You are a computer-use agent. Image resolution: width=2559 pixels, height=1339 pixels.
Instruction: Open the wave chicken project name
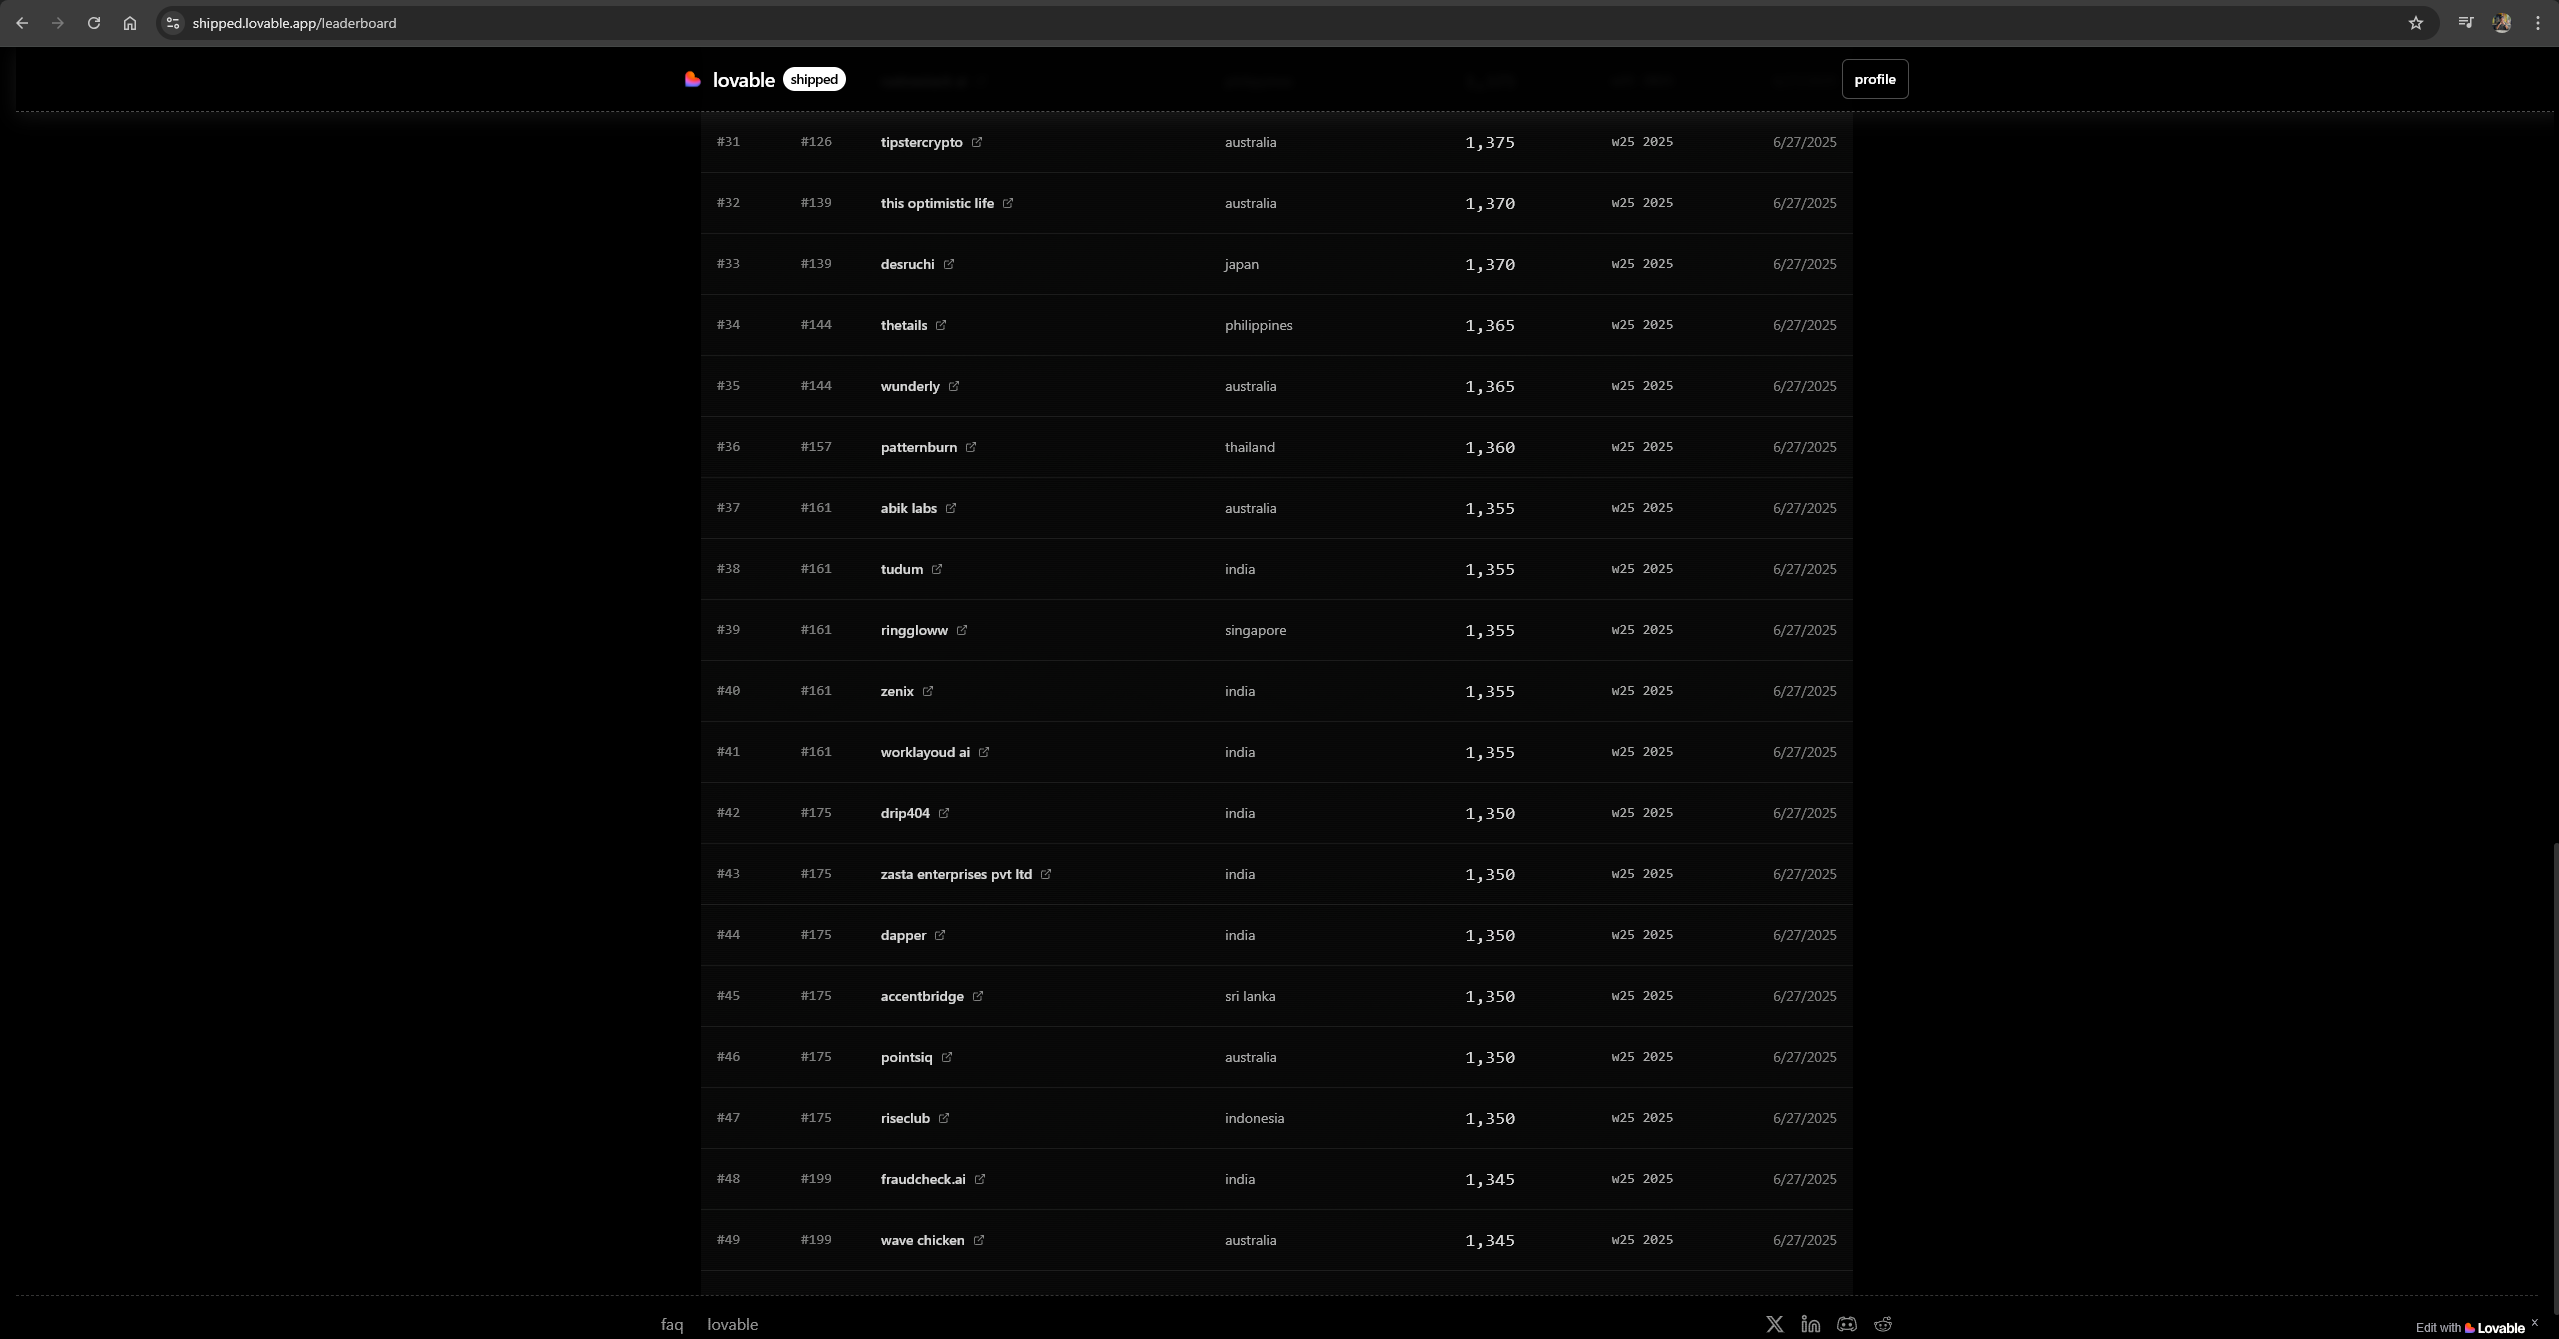[x=923, y=1240]
